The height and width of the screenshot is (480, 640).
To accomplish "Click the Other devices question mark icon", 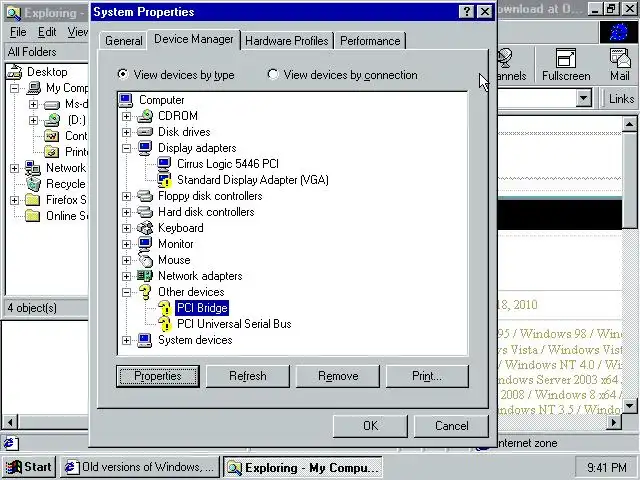I will (145, 292).
